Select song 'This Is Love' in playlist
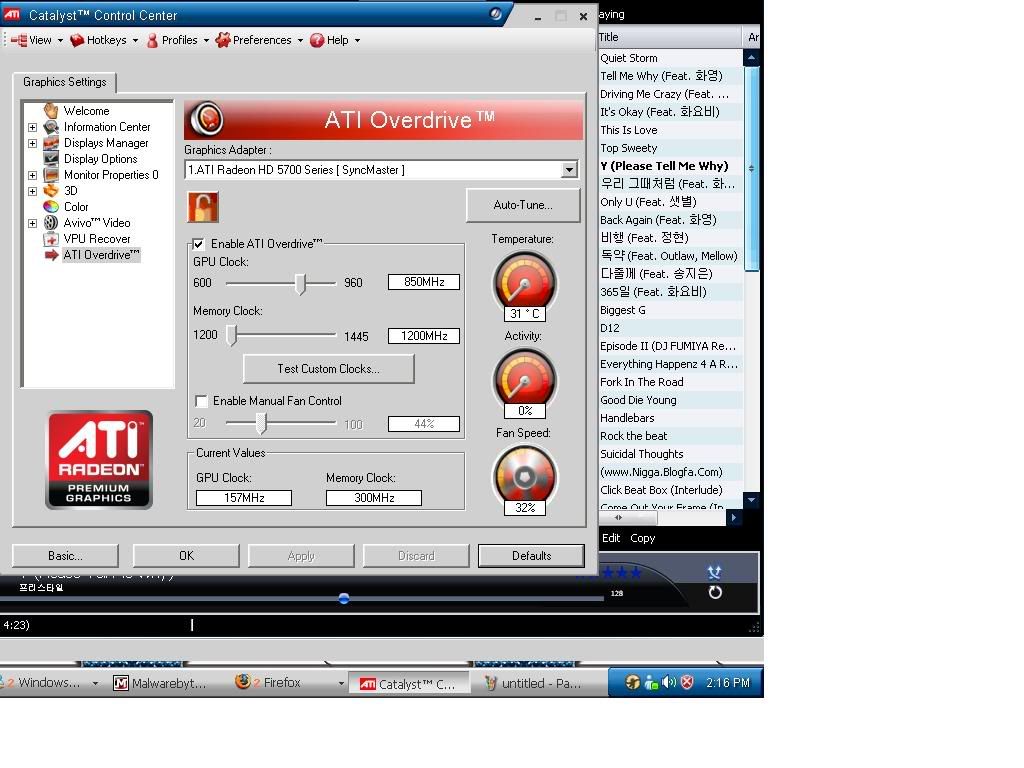 point(629,130)
